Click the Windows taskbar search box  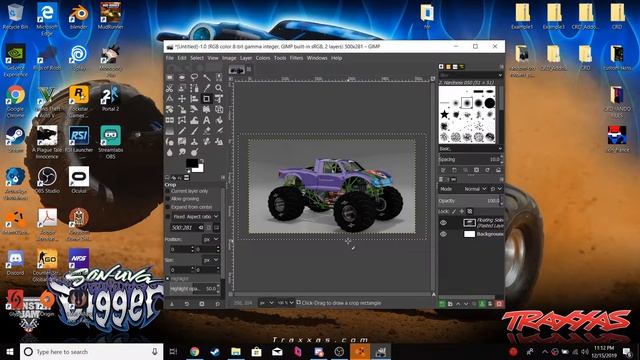[91, 351]
